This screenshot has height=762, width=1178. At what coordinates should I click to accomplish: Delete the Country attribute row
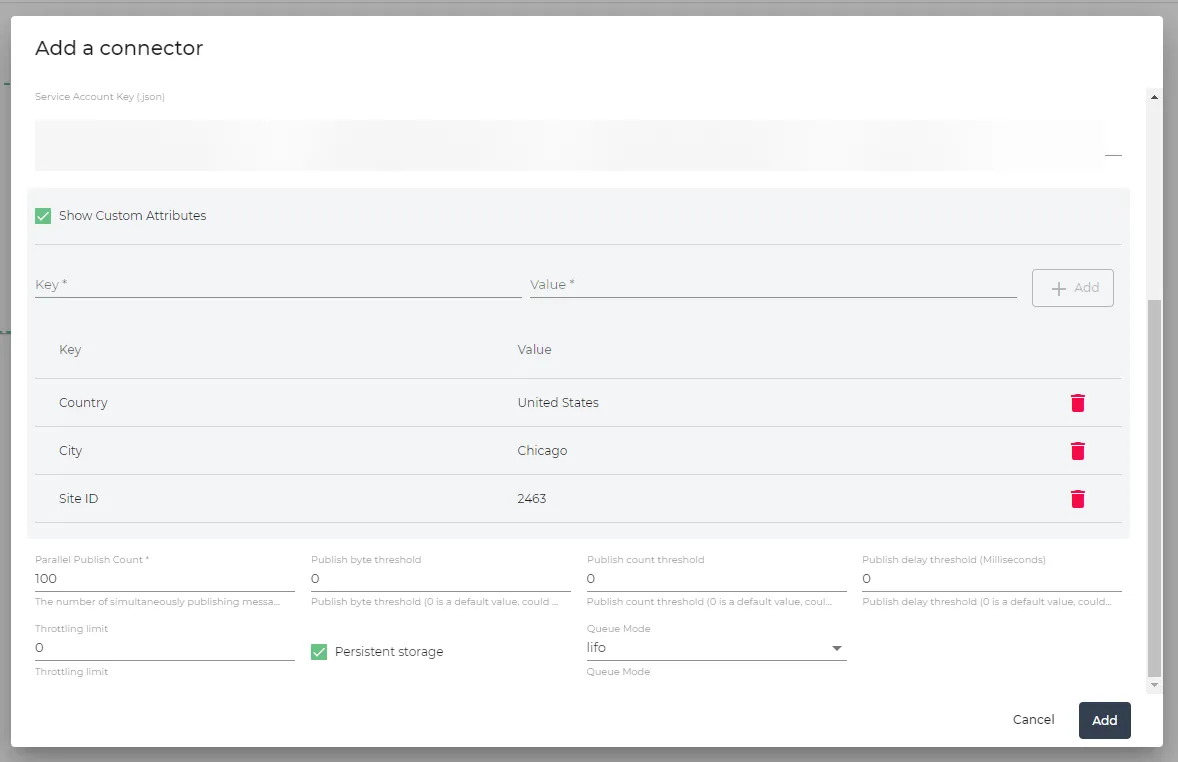tap(1077, 403)
